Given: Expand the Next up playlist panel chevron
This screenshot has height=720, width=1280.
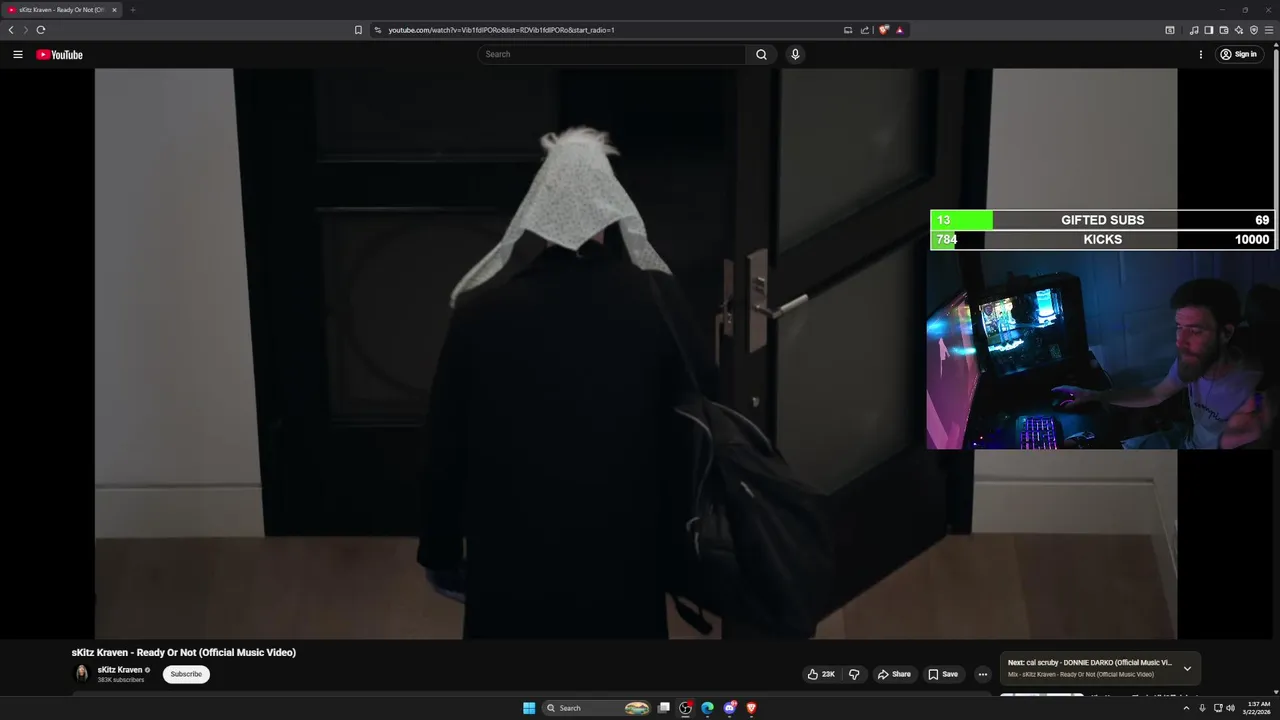Looking at the screenshot, I should coord(1187,668).
